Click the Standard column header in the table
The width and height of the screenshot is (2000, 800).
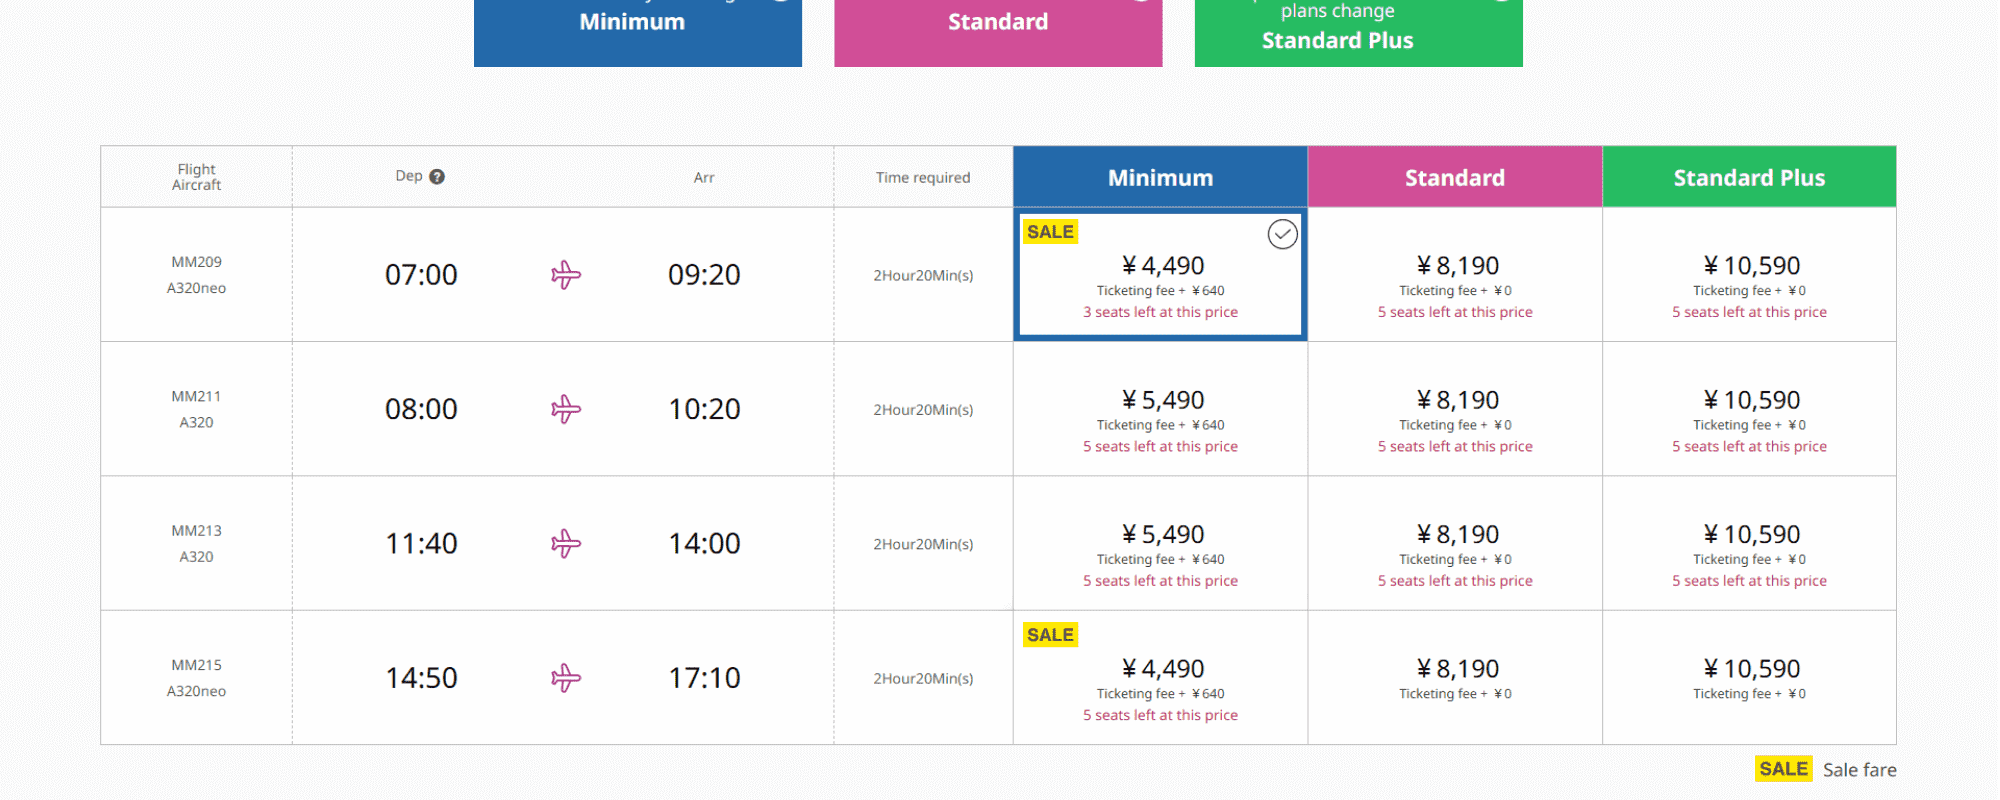point(1455,178)
